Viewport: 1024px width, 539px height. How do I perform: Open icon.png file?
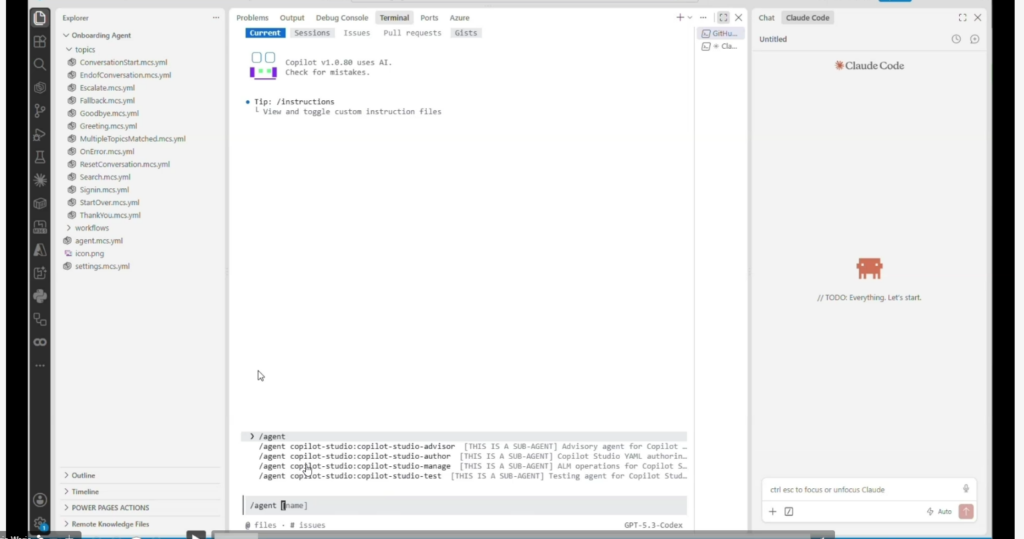click(x=89, y=253)
